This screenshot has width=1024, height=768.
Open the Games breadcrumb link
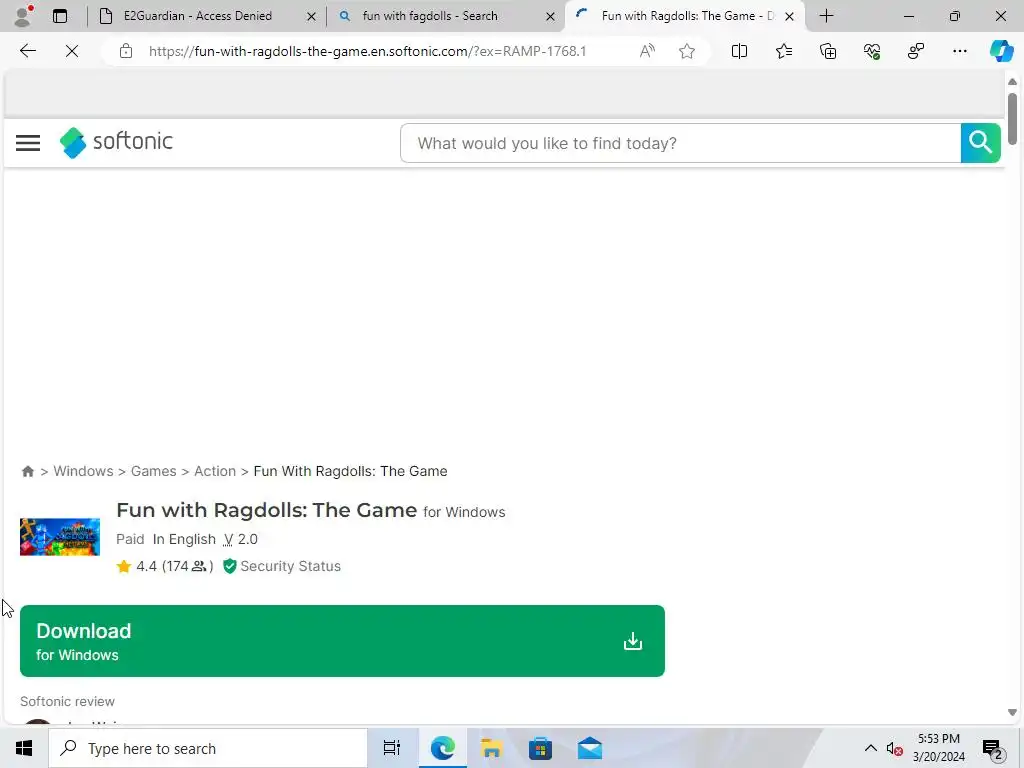[153, 472]
